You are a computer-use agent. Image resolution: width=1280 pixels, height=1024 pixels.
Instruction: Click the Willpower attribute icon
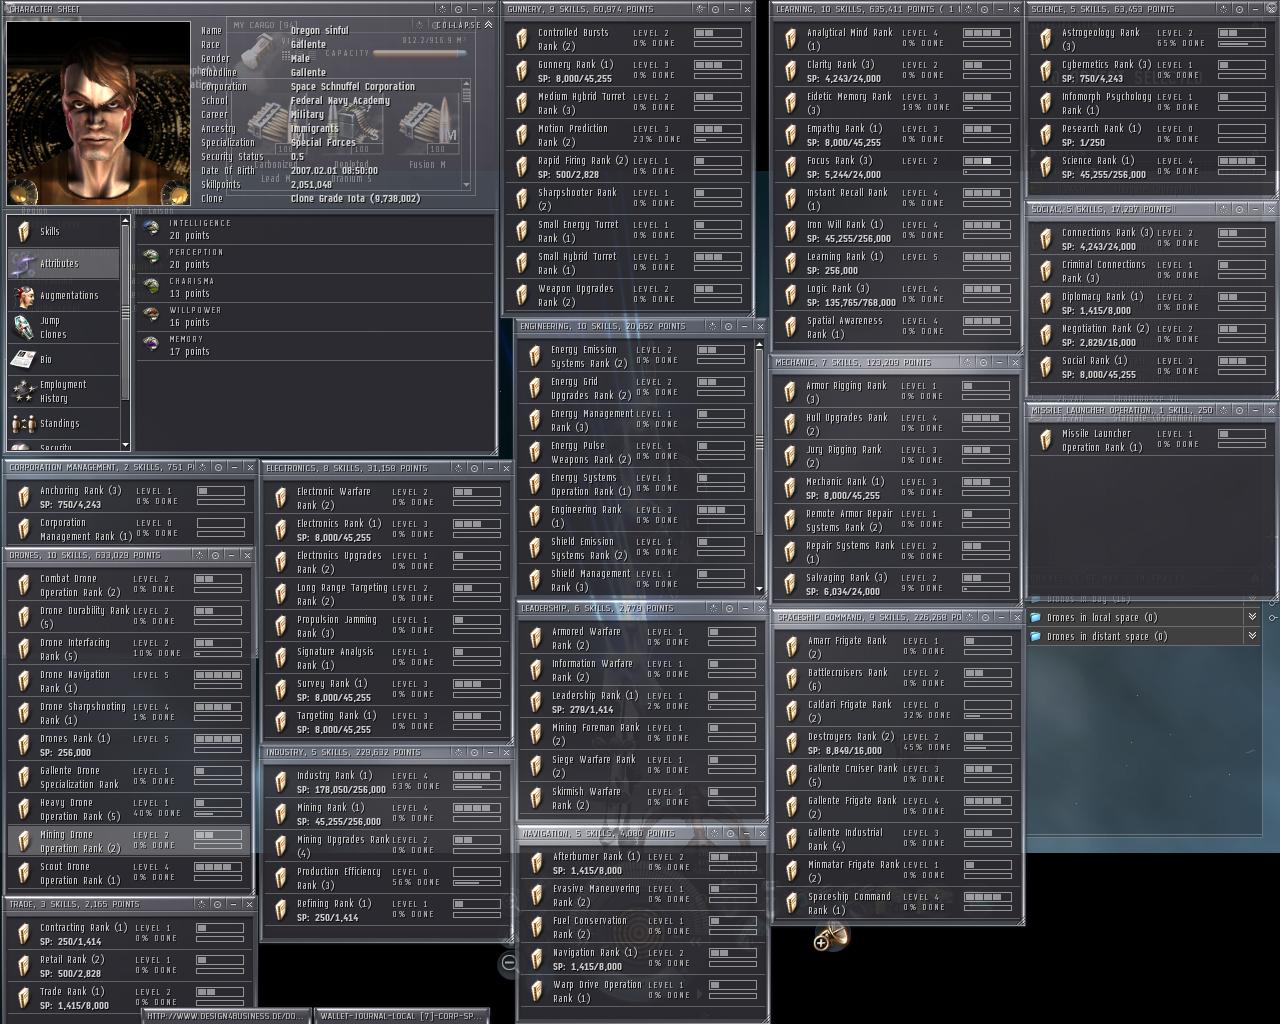click(151, 316)
